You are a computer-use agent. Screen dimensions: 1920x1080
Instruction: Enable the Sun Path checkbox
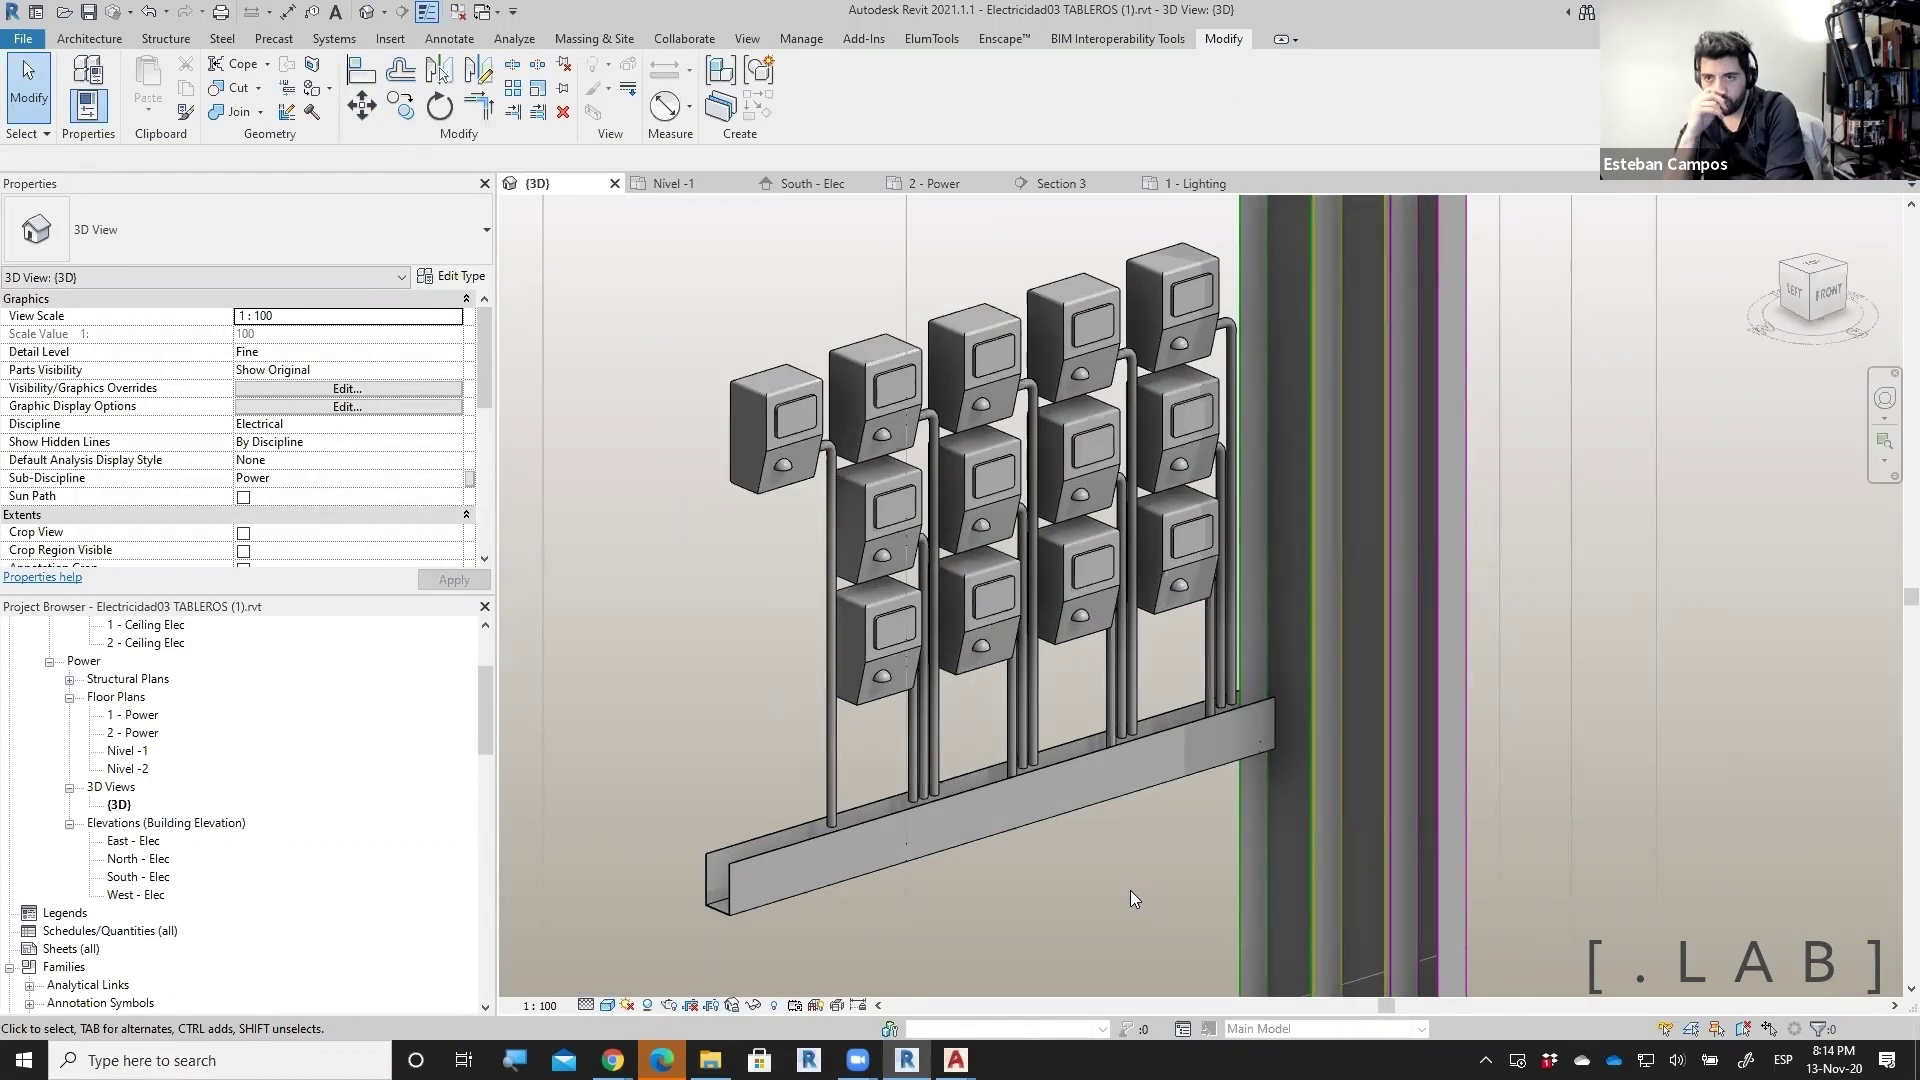tap(243, 497)
